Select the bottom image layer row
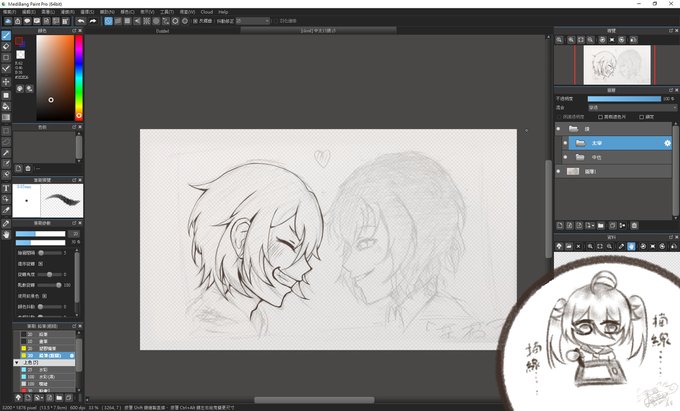 point(614,172)
